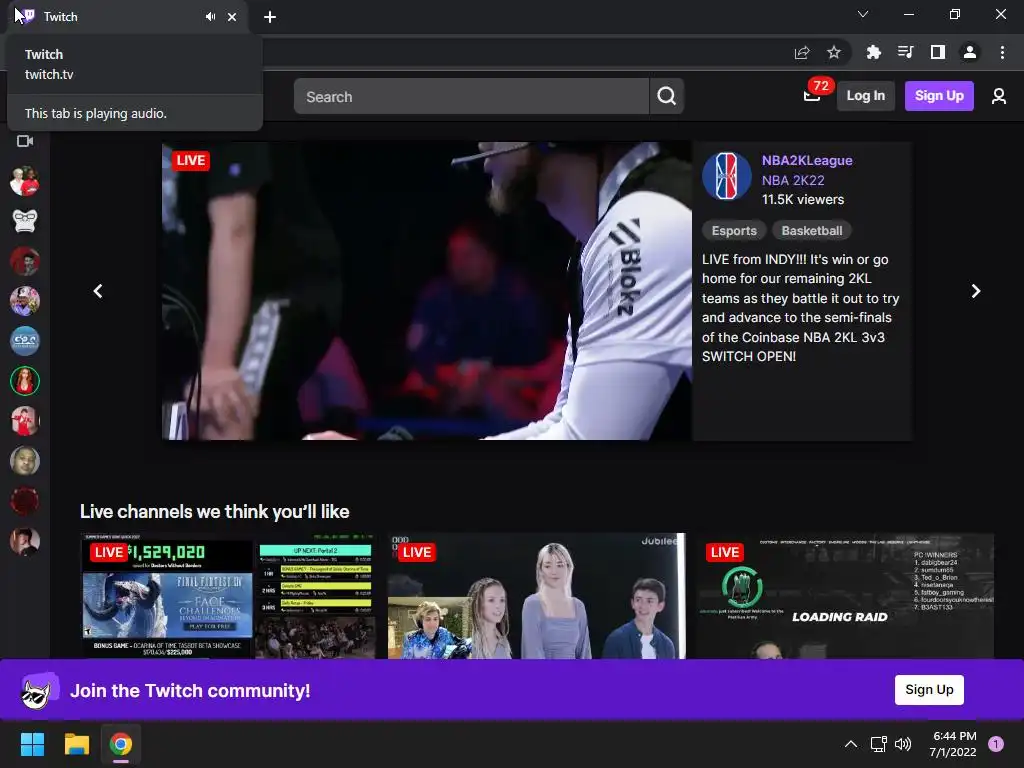Open the white gorilla avatar channel

[x=25, y=221]
